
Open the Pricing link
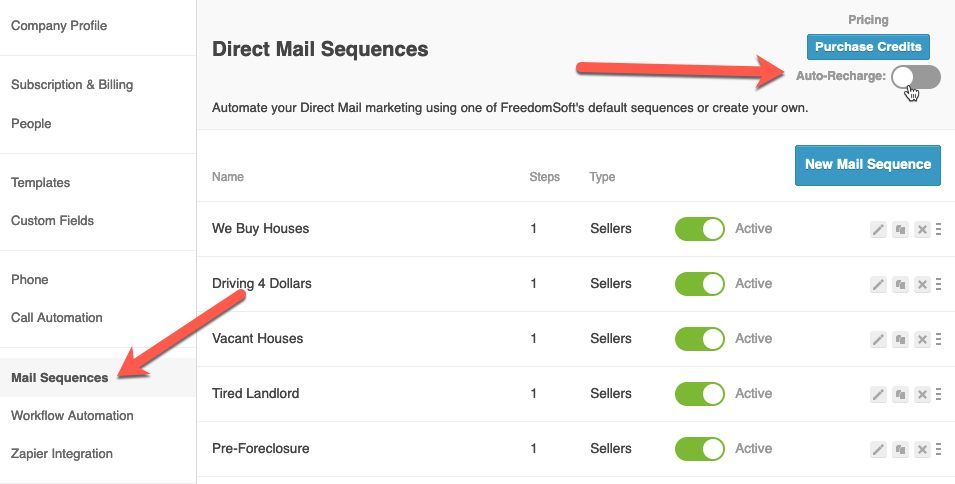[x=867, y=20]
